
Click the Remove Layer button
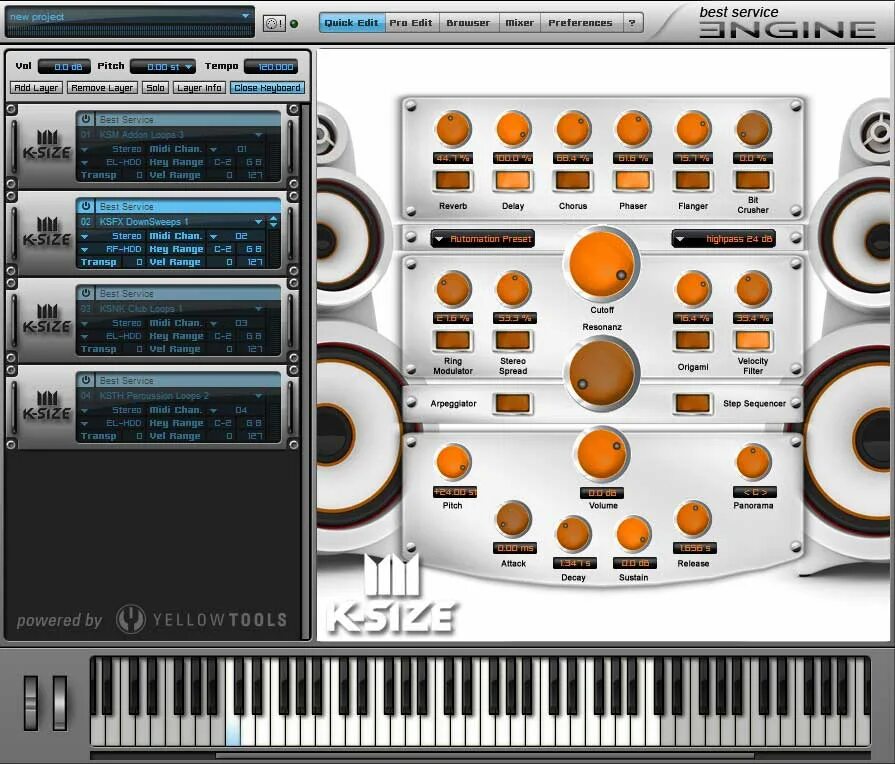(x=102, y=87)
